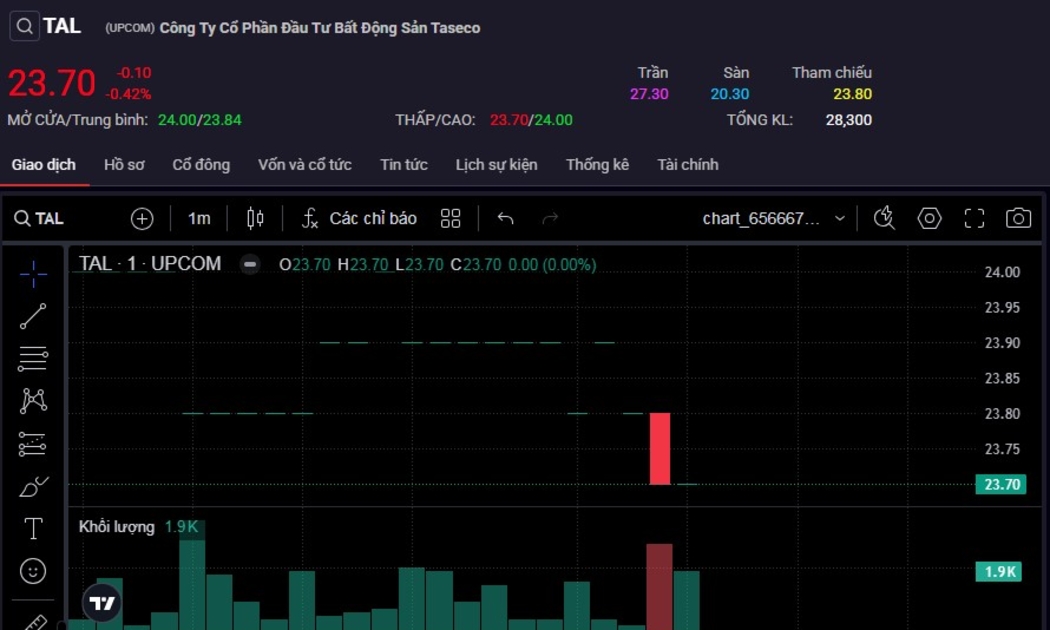1050x630 pixels.
Task: Select the XABCD pattern tool
Action: click(x=33, y=401)
